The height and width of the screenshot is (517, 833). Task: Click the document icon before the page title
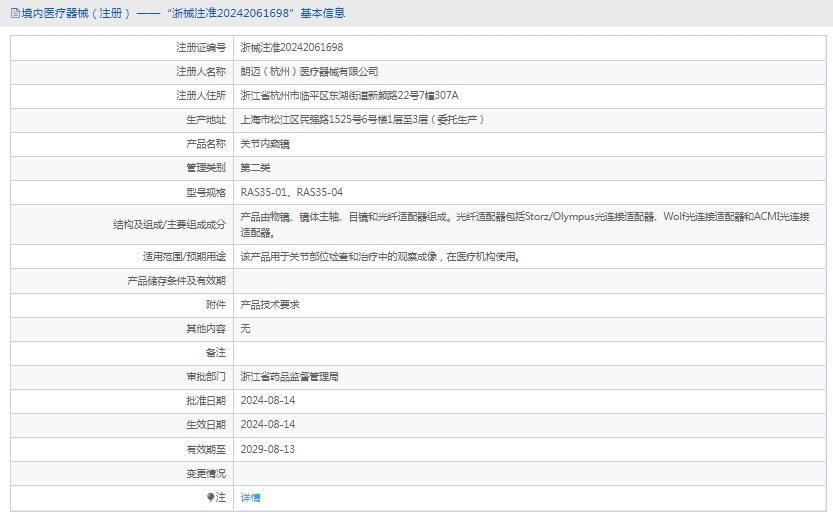pyautogui.click(x=15, y=13)
